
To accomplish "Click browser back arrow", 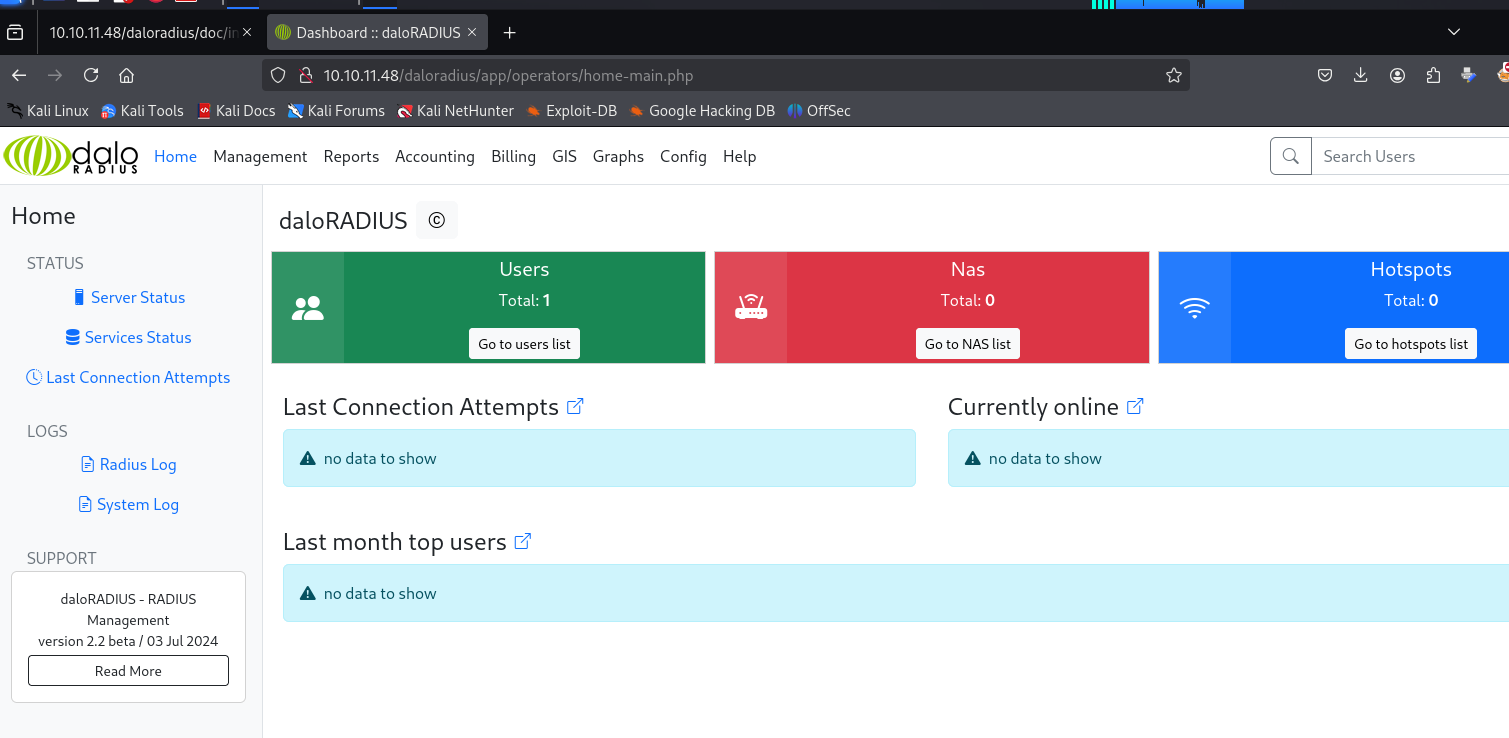I will (19, 75).
